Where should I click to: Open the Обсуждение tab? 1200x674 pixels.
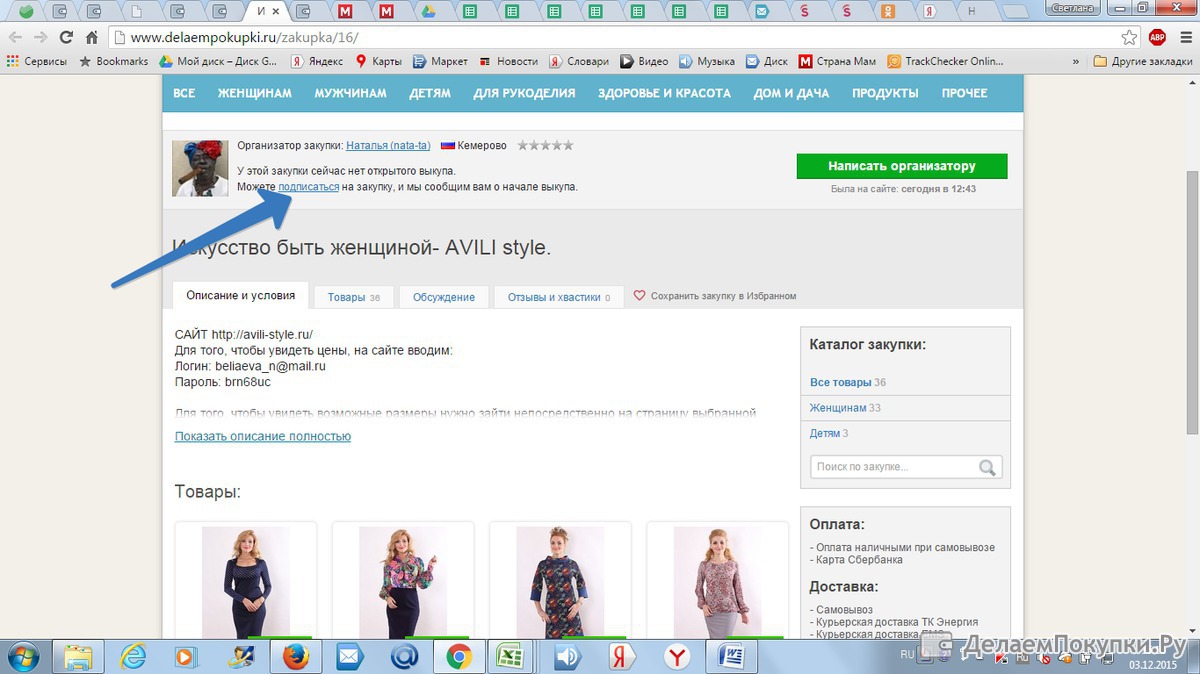444,297
